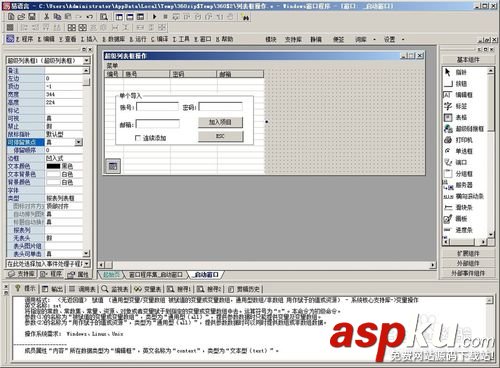Open the 帮助 menu
The height and width of the screenshot is (368, 500).
point(224,39)
